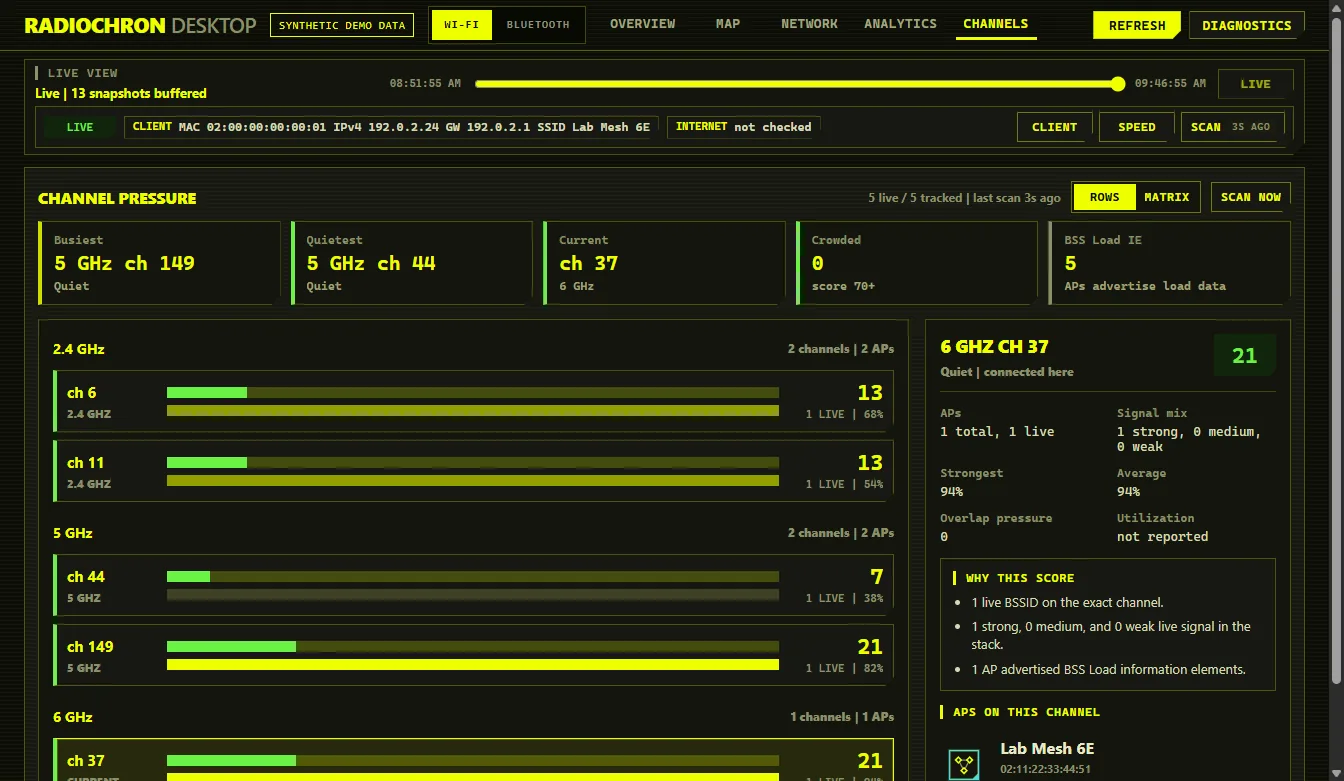
Task: Go to the Network tab
Action: (x=809, y=24)
